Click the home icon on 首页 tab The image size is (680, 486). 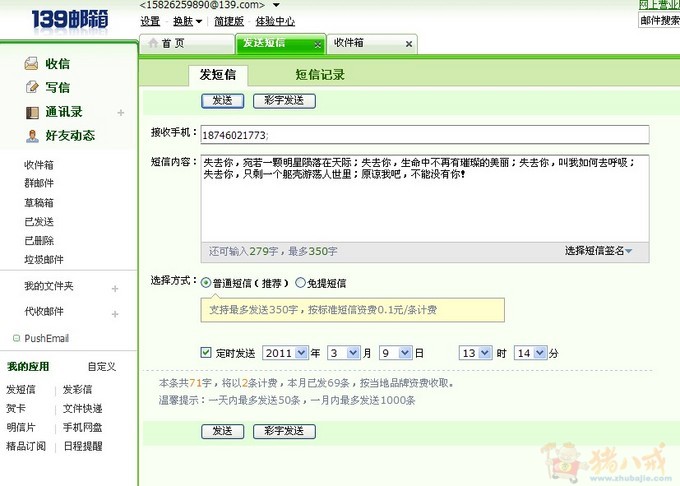pos(153,43)
